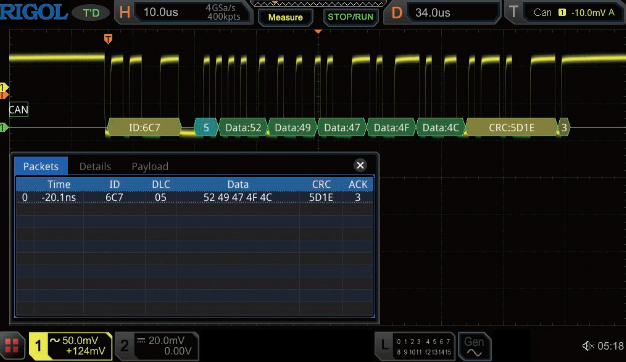Select the Data:4F decoded segment
Image resolution: width=626 pixels, height=362 pixels.
391,128
